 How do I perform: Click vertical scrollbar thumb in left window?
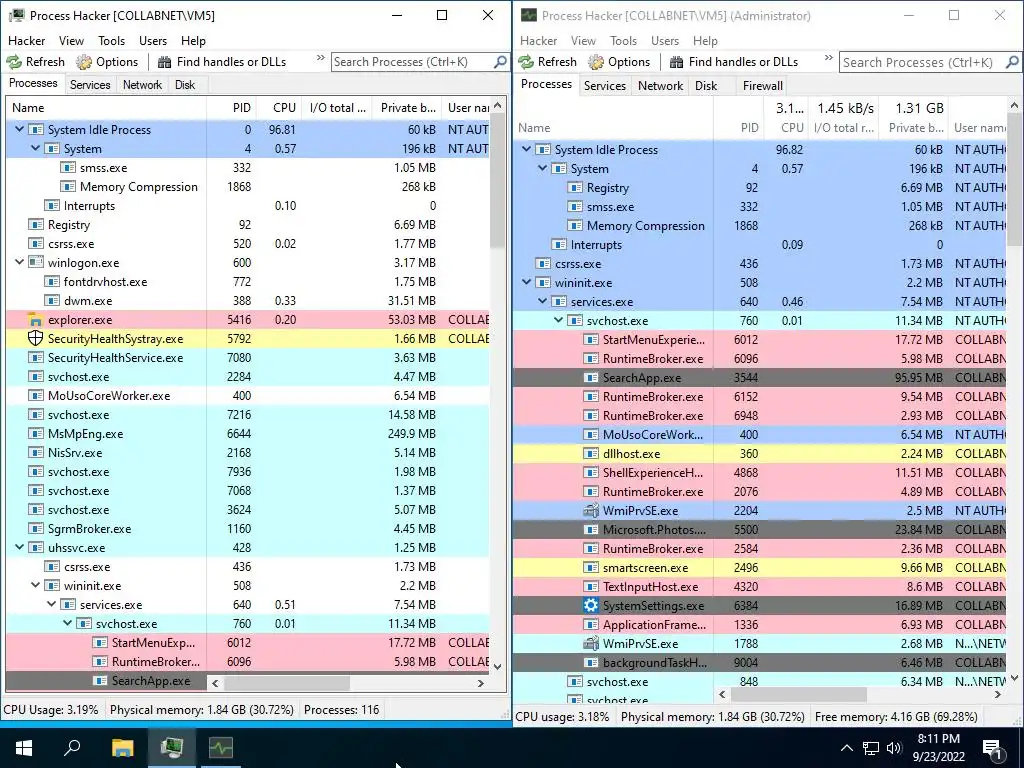(498, 181)
